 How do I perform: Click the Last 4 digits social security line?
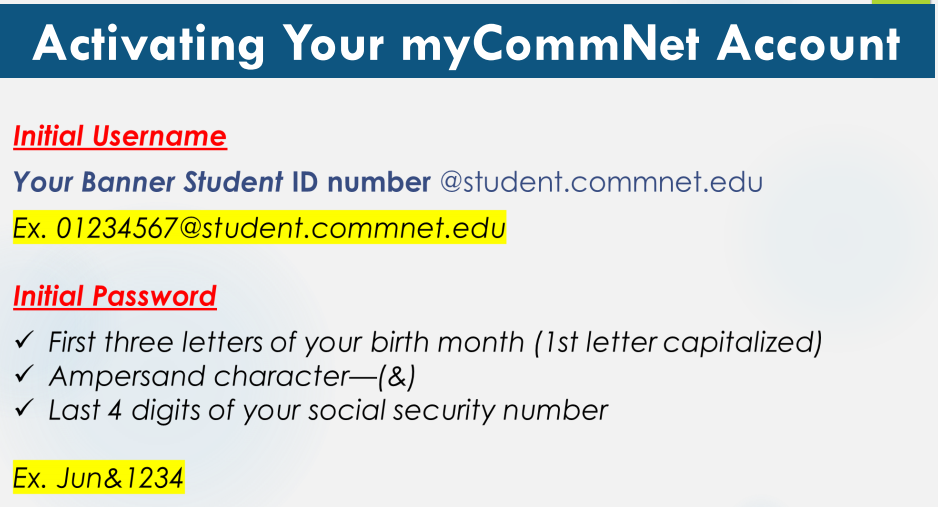[328, 411]
